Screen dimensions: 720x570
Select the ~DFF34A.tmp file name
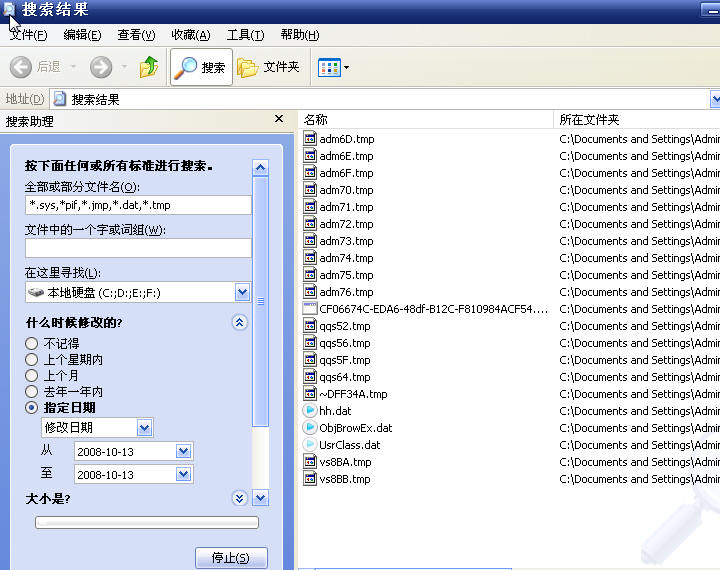[x=353, y=394]
